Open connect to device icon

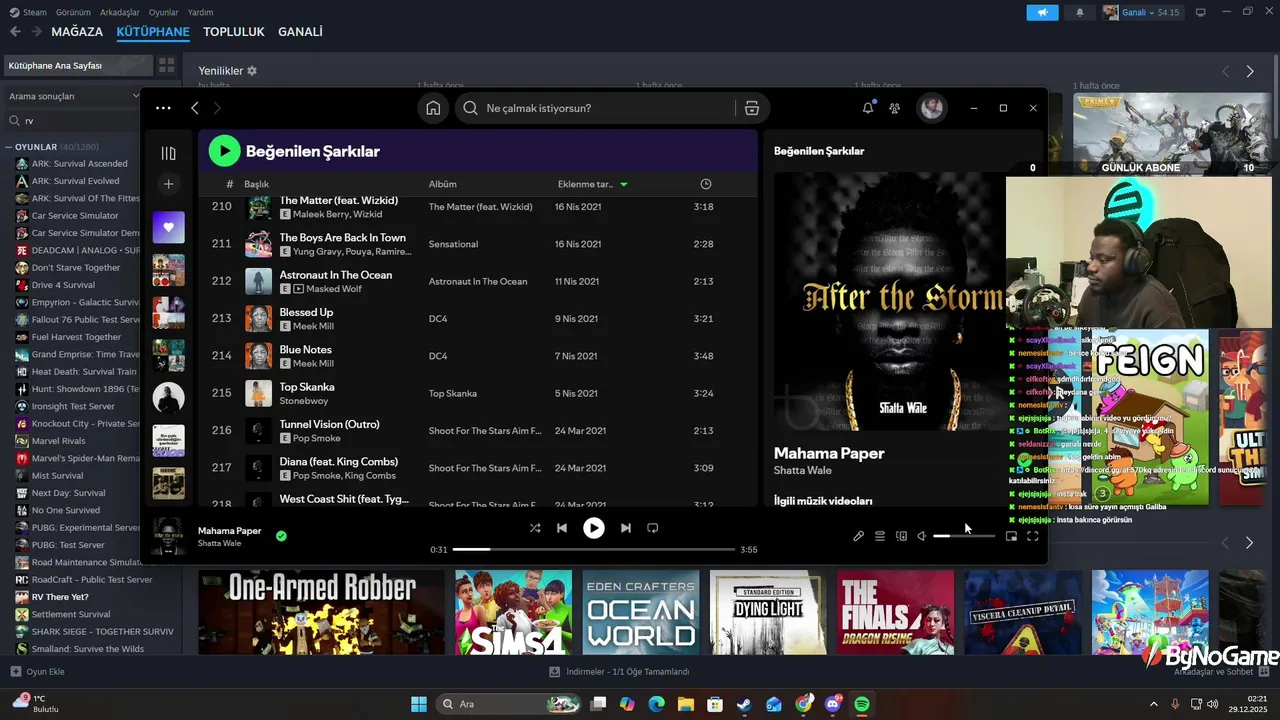point(901,536)
